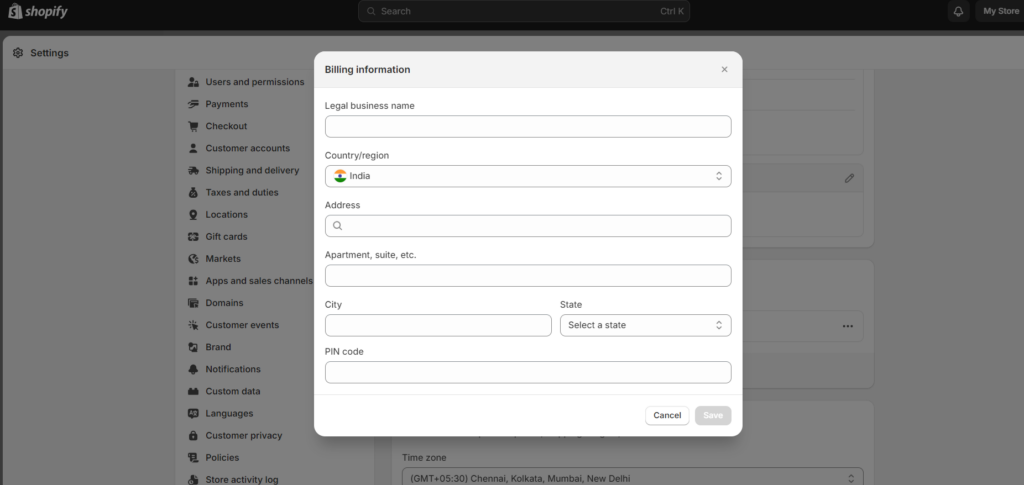Viewport: 1024px width, 485px height.
Task: Click the Apps and sales channels icon
Action: [193, 281]
